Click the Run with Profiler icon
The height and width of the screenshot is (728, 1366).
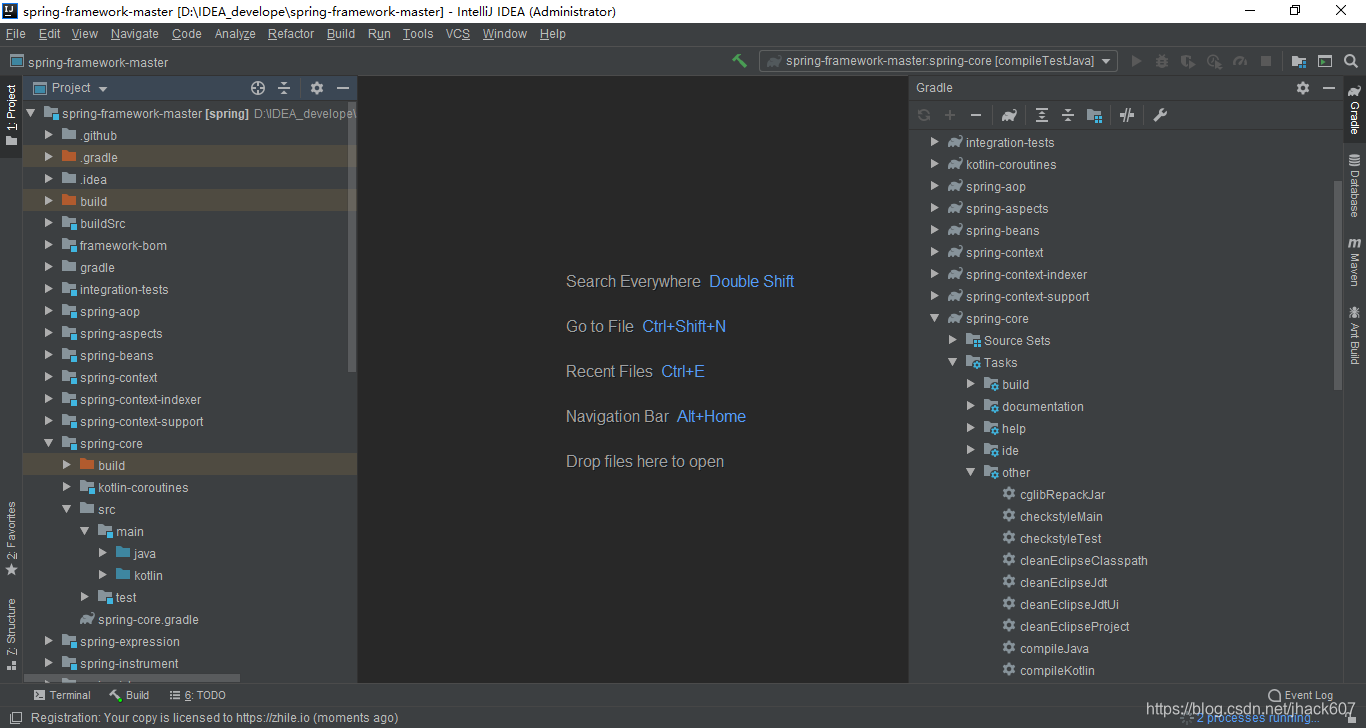tap(1214, 61)
